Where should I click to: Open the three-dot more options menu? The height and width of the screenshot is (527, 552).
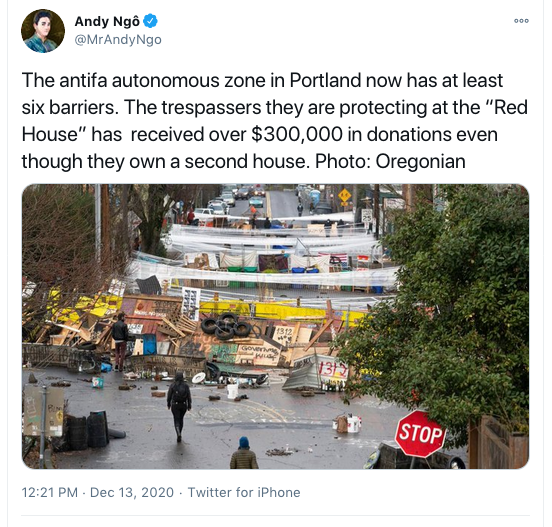point(521,21)
